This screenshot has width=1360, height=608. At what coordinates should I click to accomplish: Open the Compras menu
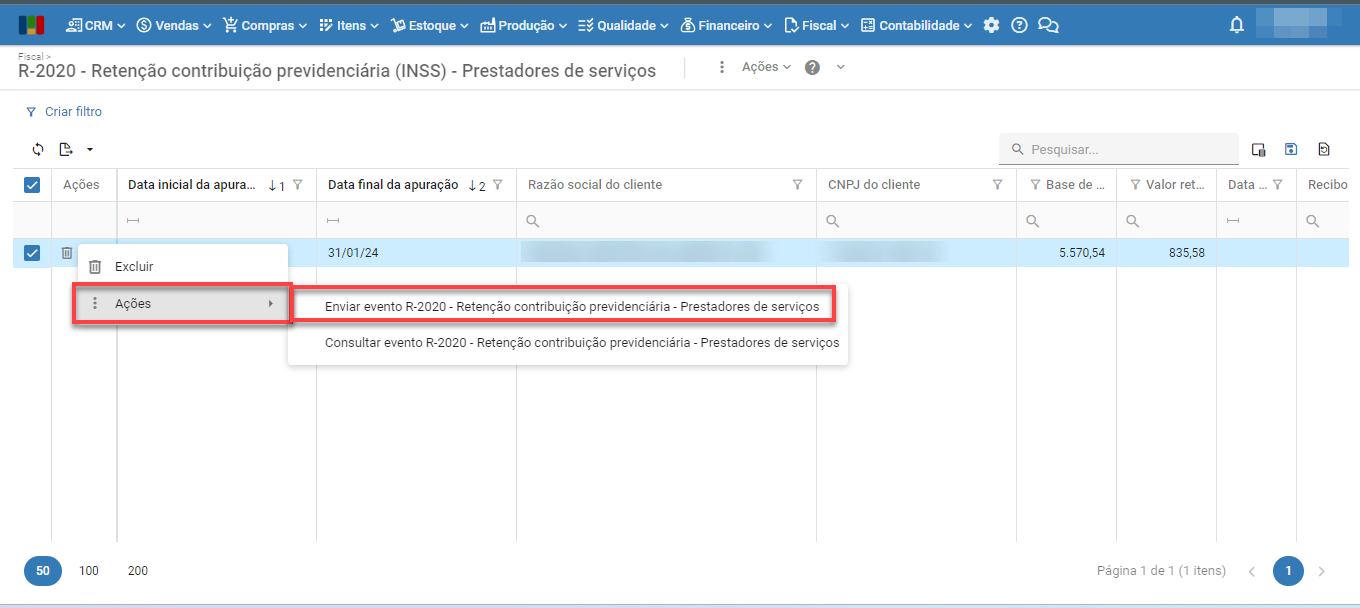pos(266,25)
